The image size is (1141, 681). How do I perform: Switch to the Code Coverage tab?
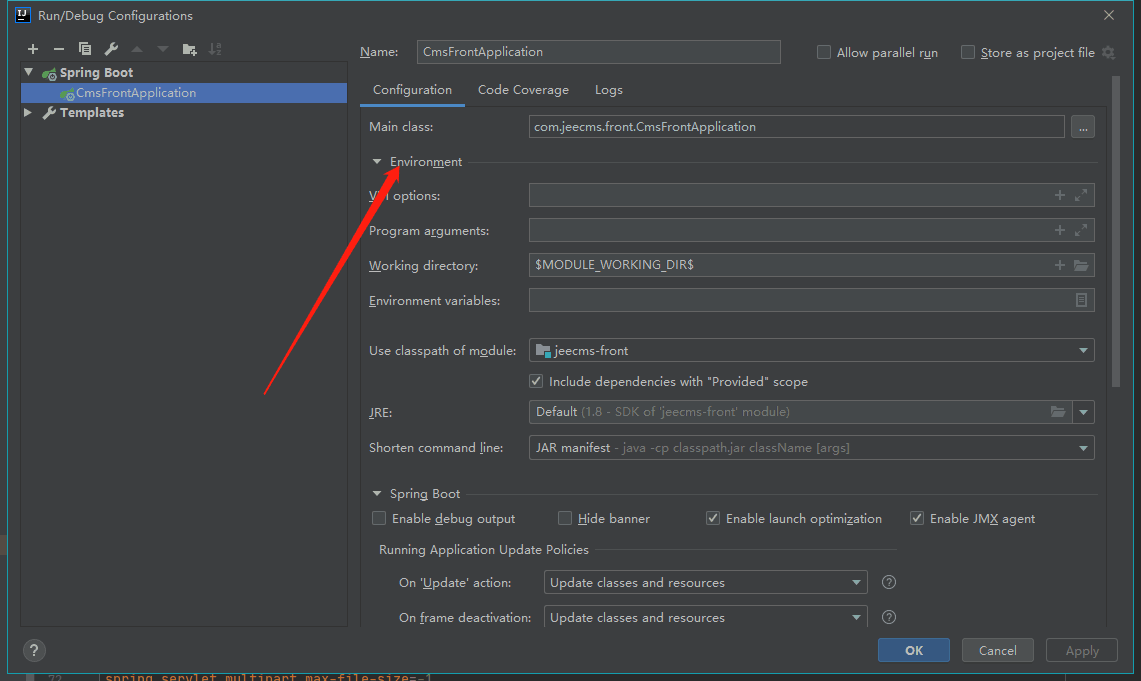(x=523, y=90)
